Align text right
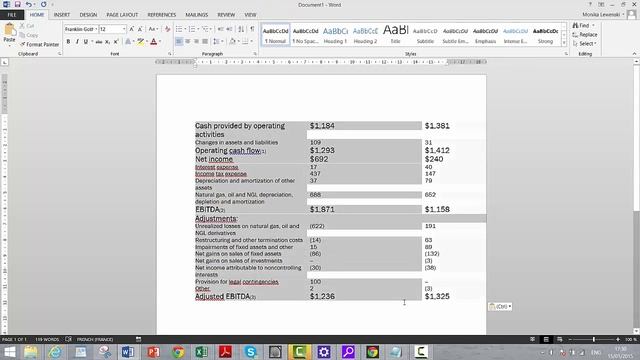Image resolution: width=640 pixels, height=360 pixels. pos(196,42)
